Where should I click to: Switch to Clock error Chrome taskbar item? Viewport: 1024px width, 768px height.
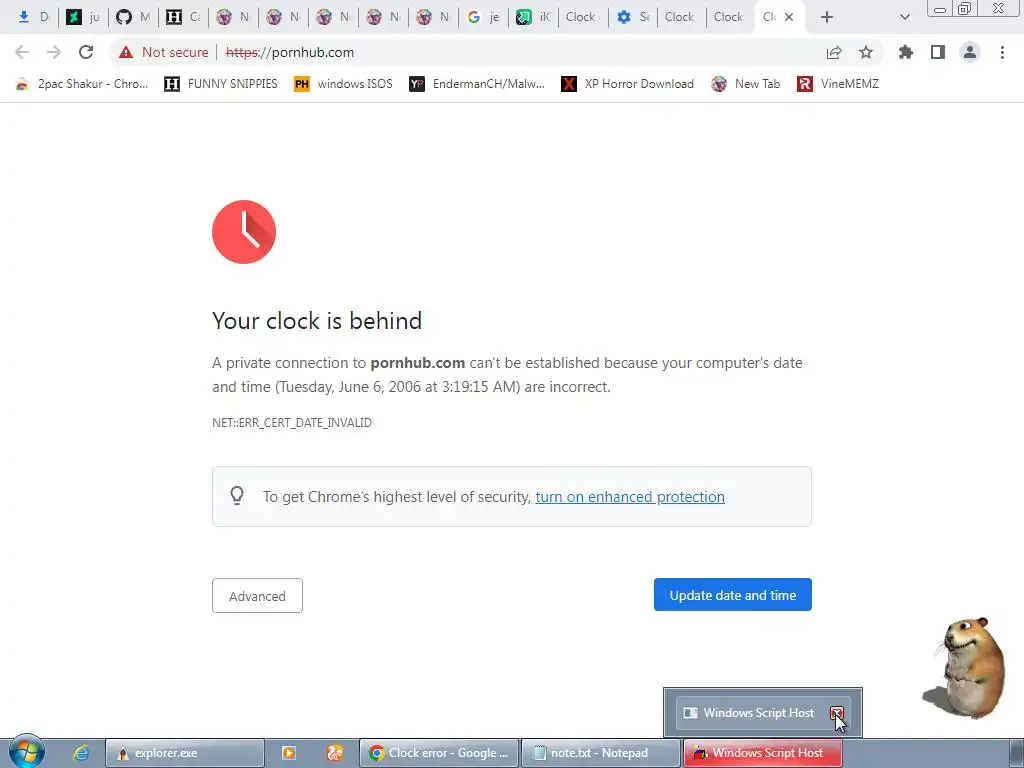[x=439, y=753]
